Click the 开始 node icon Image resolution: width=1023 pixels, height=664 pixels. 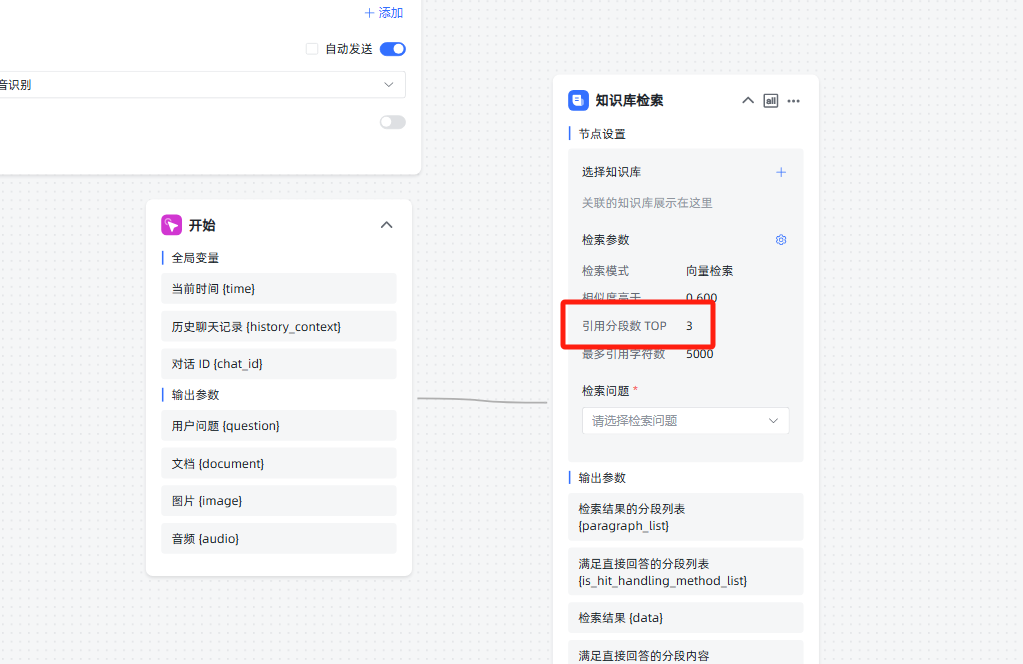[172, 225]
